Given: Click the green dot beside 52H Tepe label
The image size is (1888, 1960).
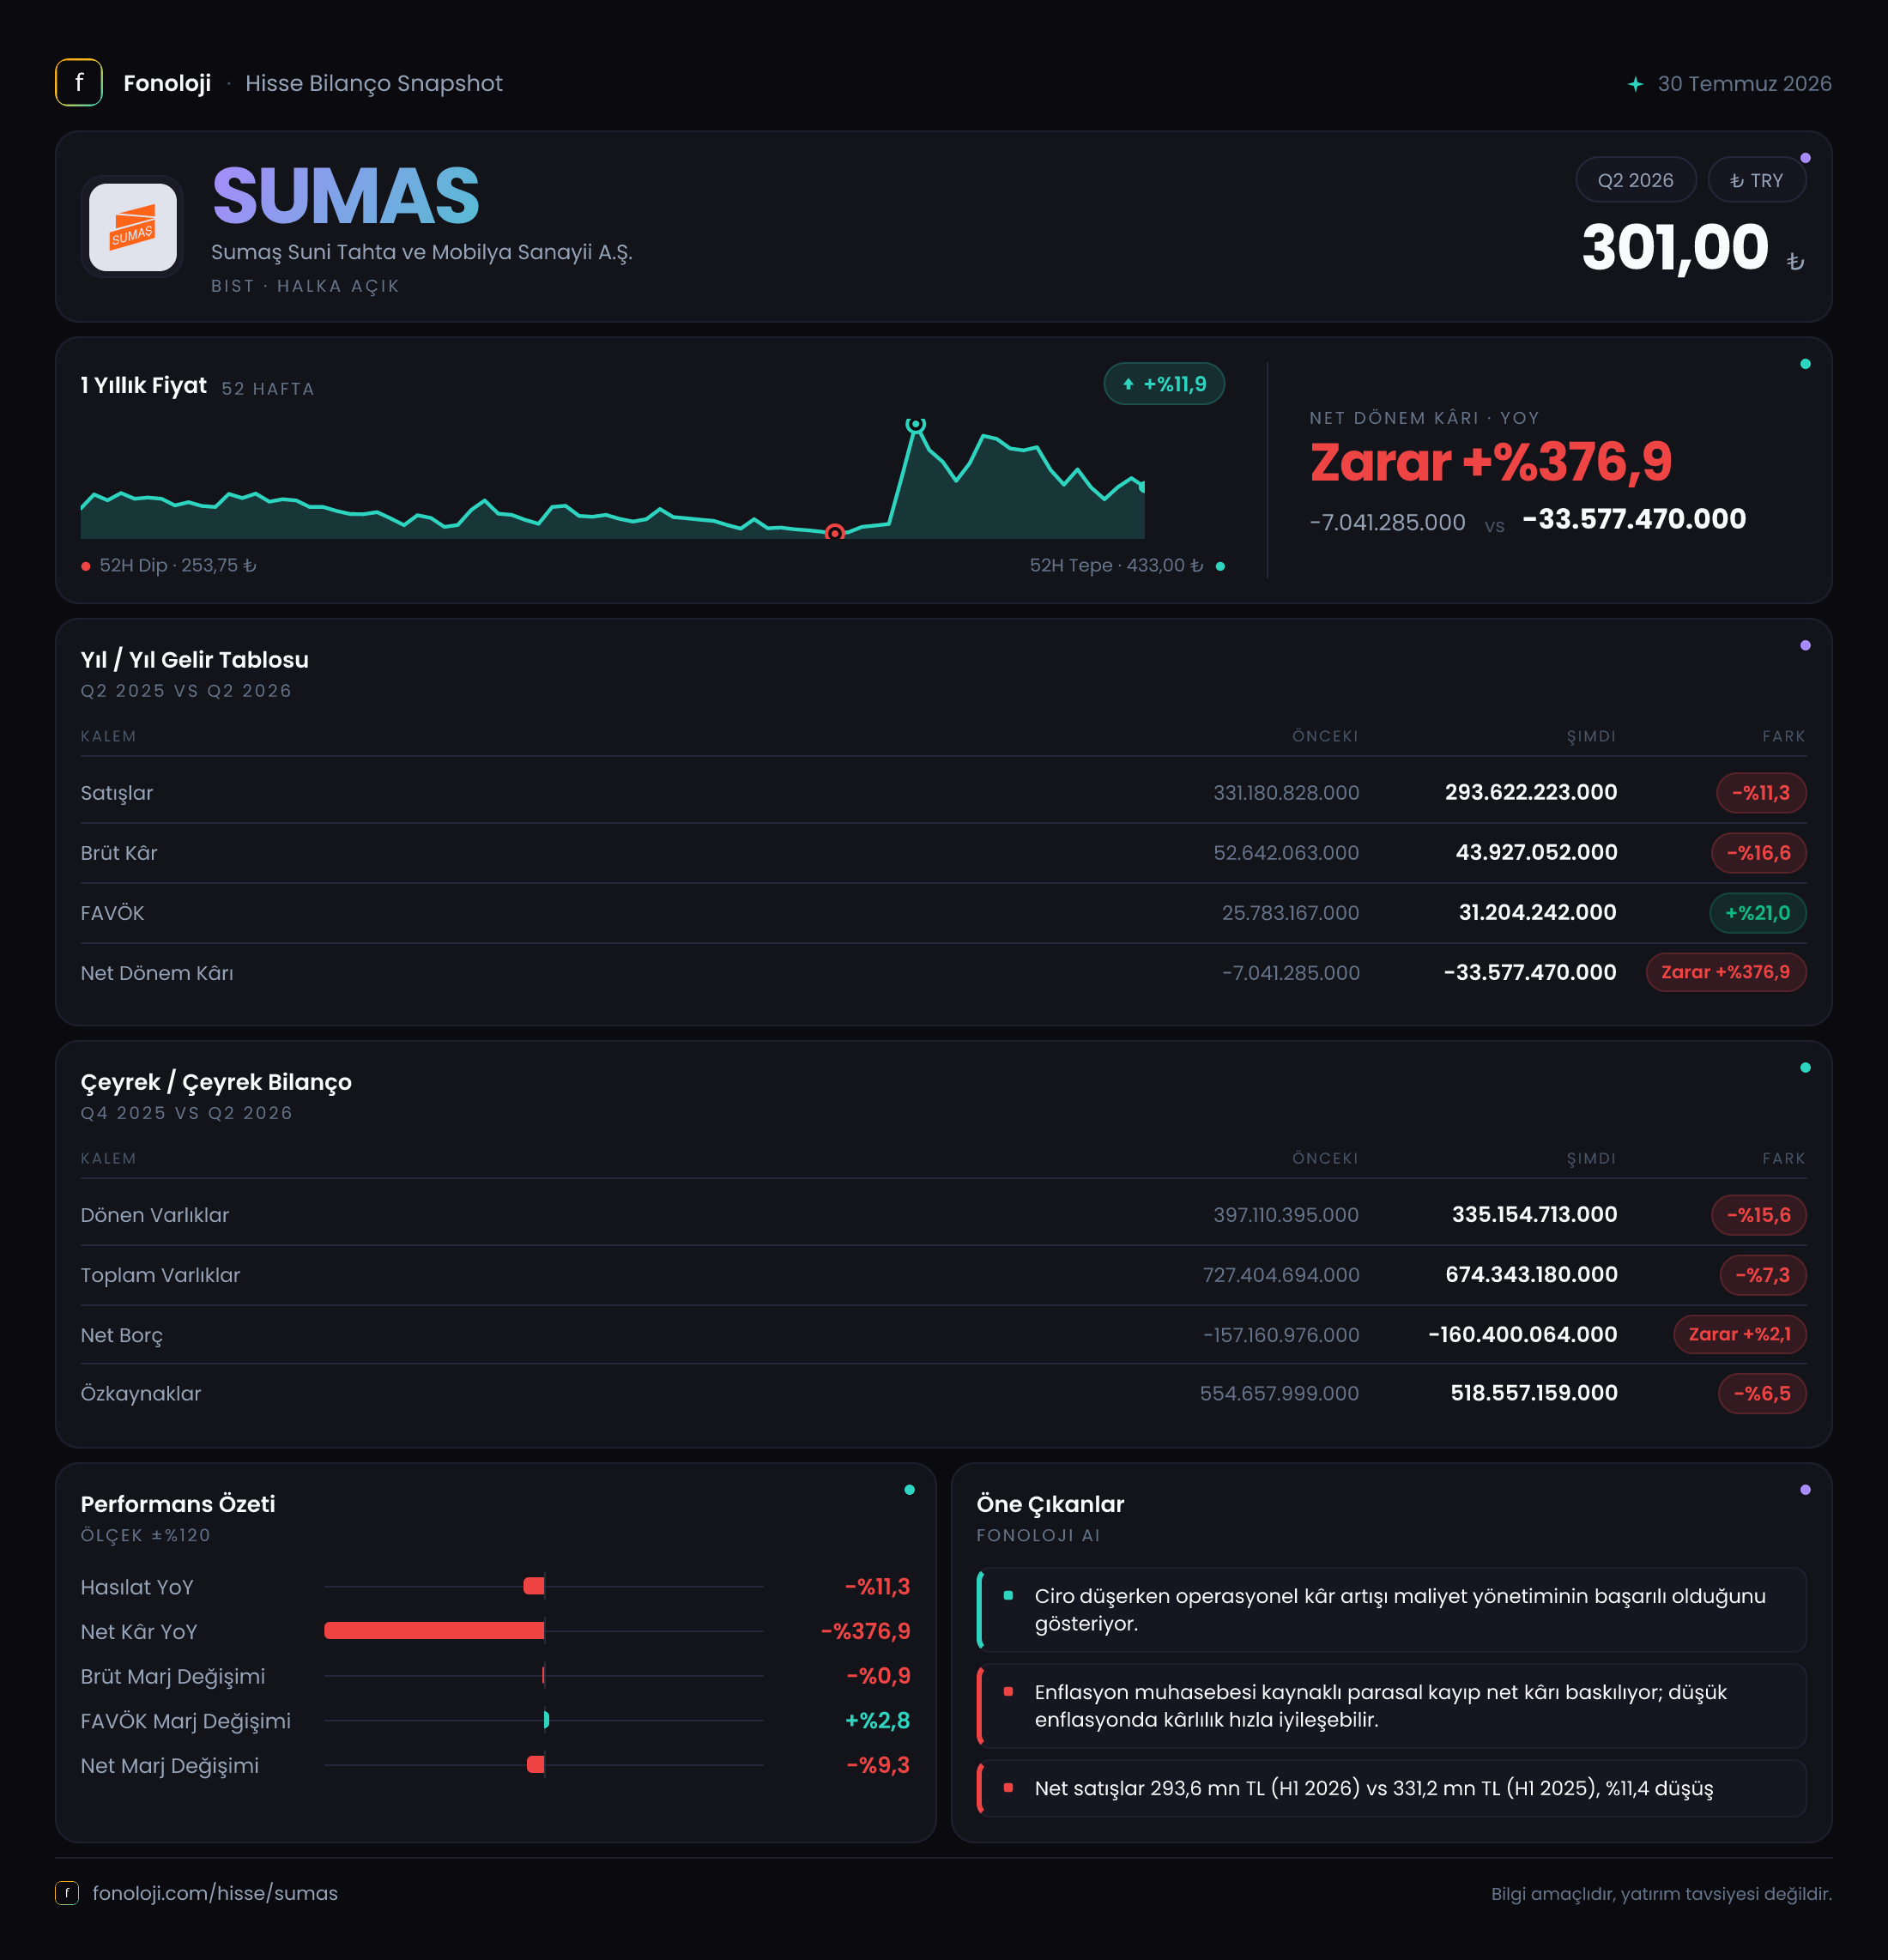Looking at the screenshot, I should 1220,566.
